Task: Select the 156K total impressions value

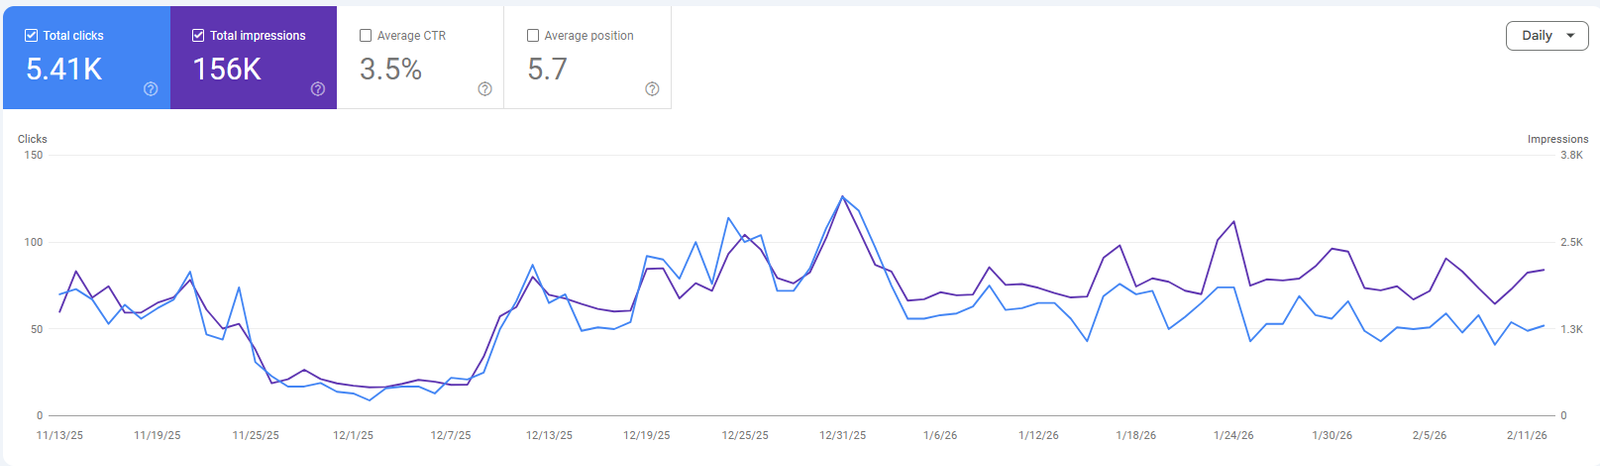Action: pyautogui.click(x=227, y=69)
